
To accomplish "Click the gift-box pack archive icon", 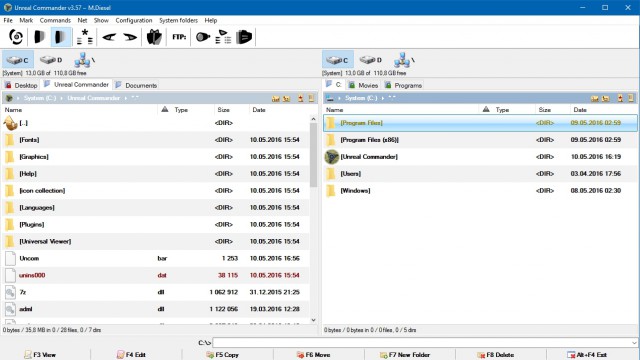I will coord(154,37).
